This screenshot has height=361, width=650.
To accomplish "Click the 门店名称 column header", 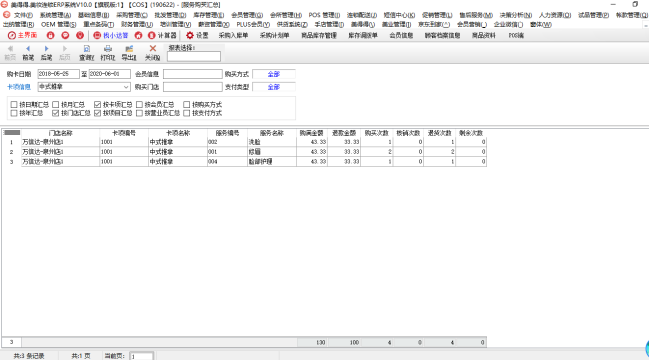I will (x=61, y=133).
